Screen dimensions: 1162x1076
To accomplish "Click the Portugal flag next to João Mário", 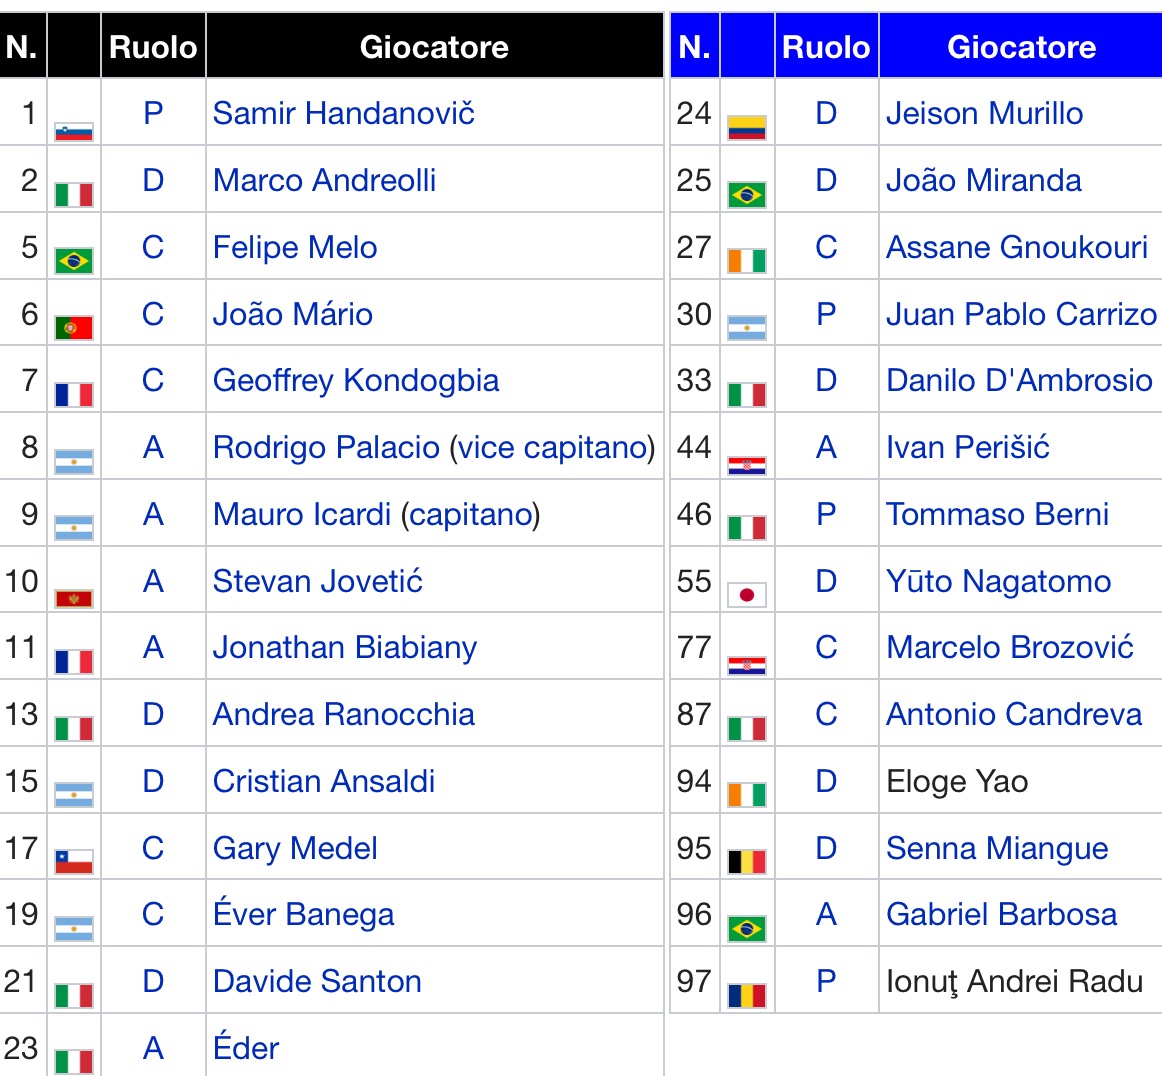I will tap(74, 327).
